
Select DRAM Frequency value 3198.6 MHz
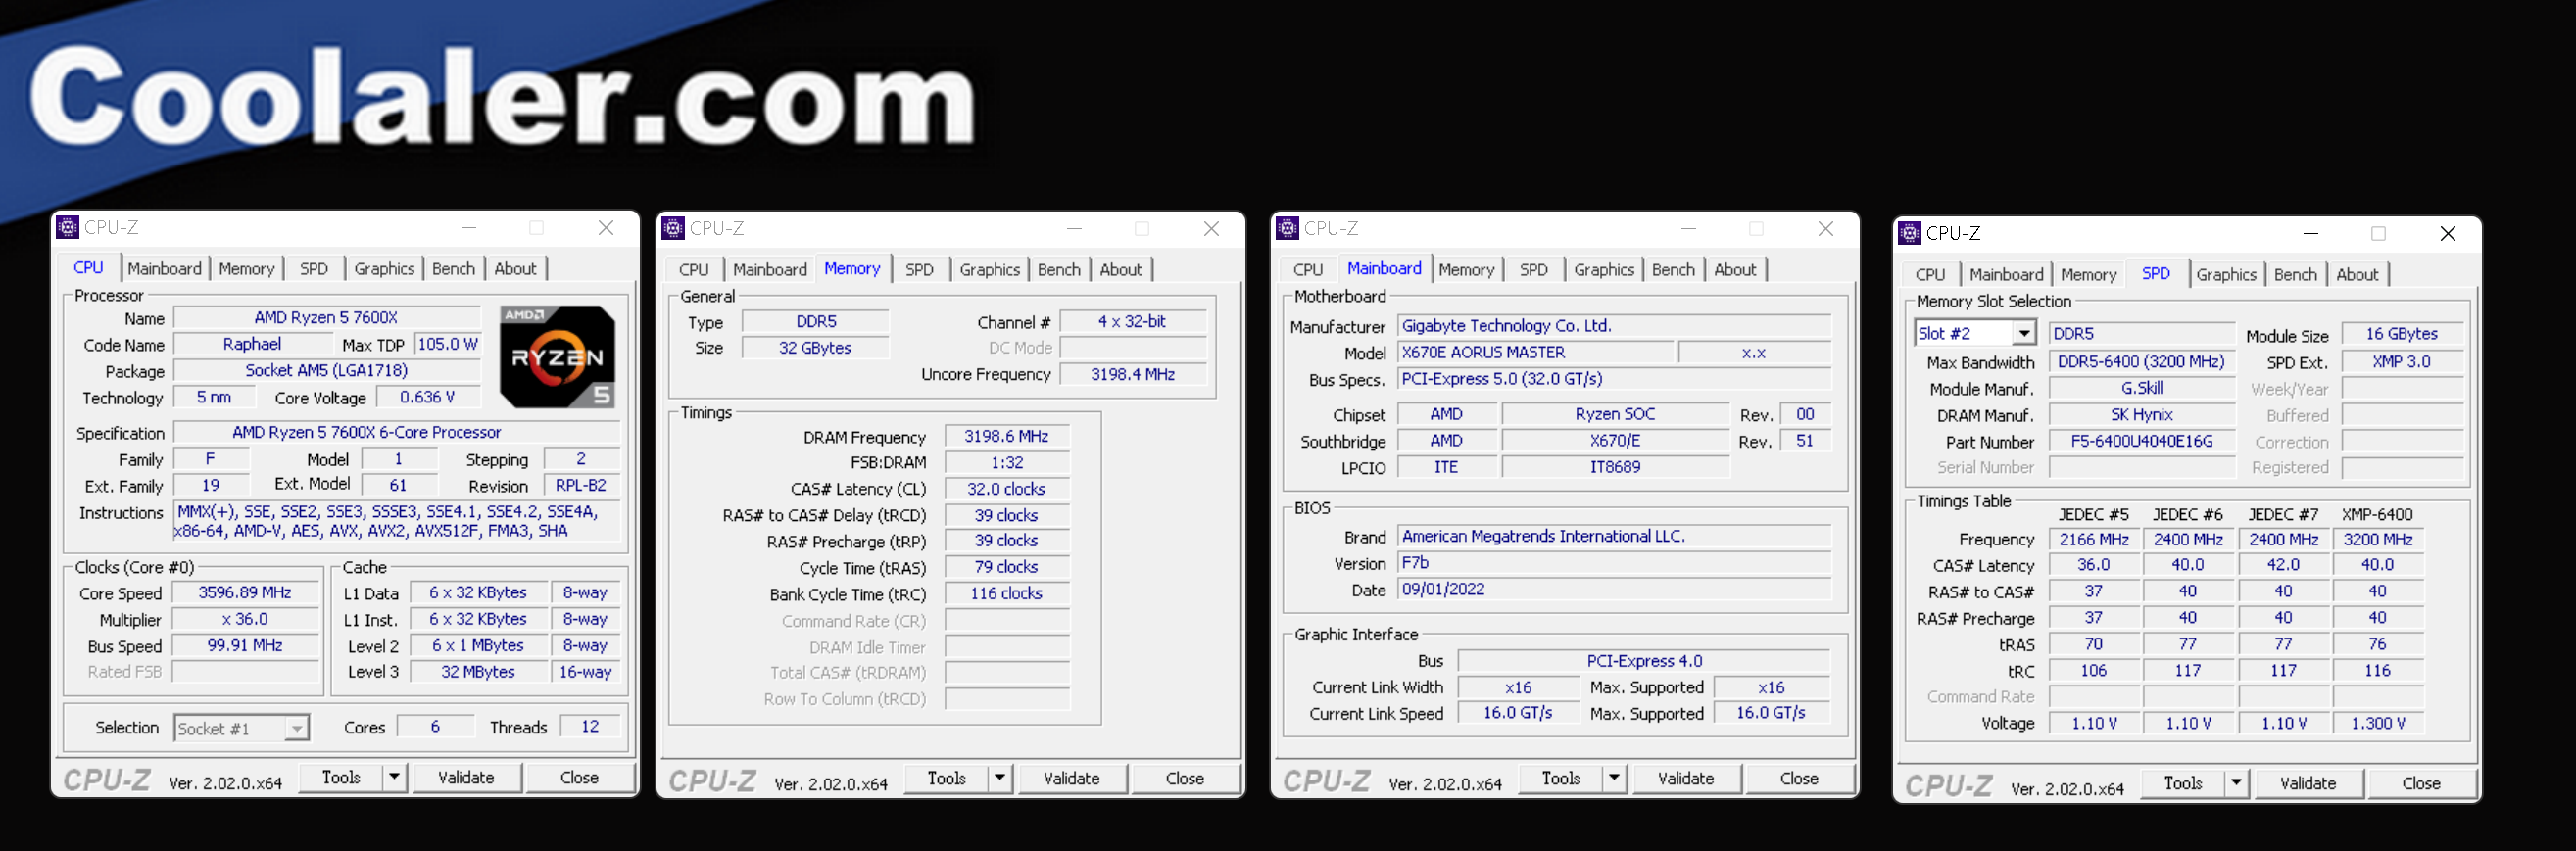[1006, 436]
